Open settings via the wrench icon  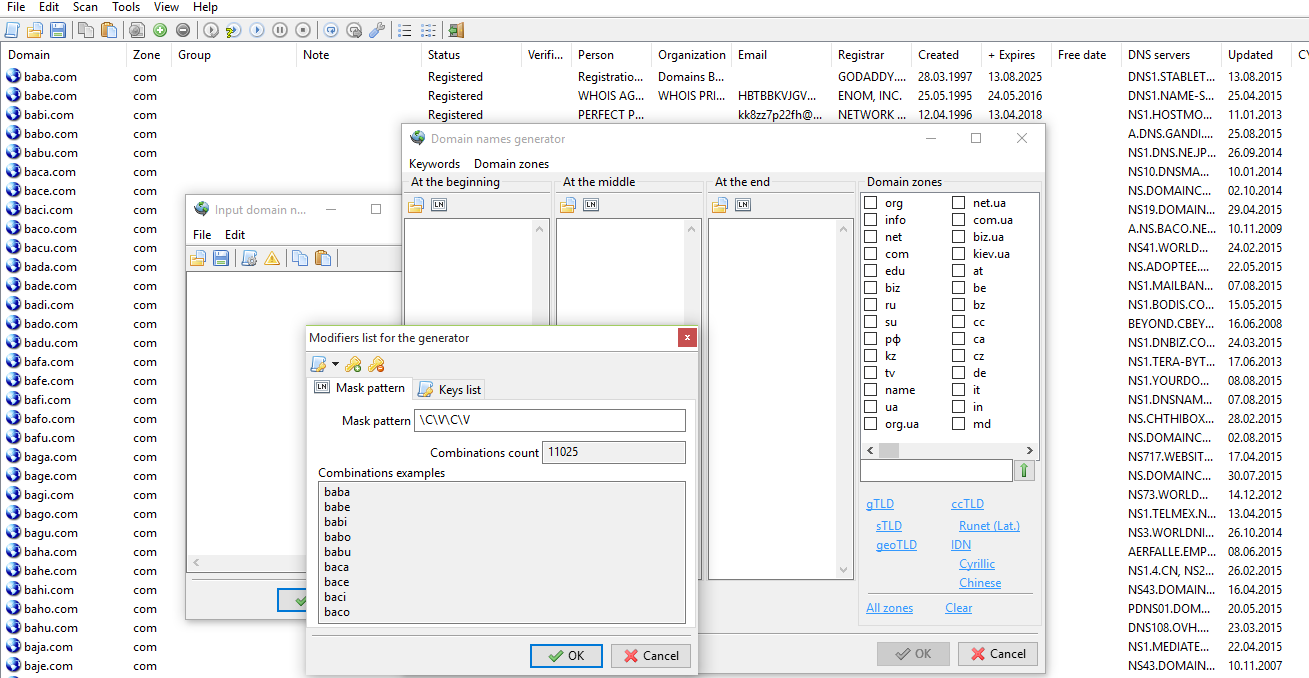click(x=377, y=30)
